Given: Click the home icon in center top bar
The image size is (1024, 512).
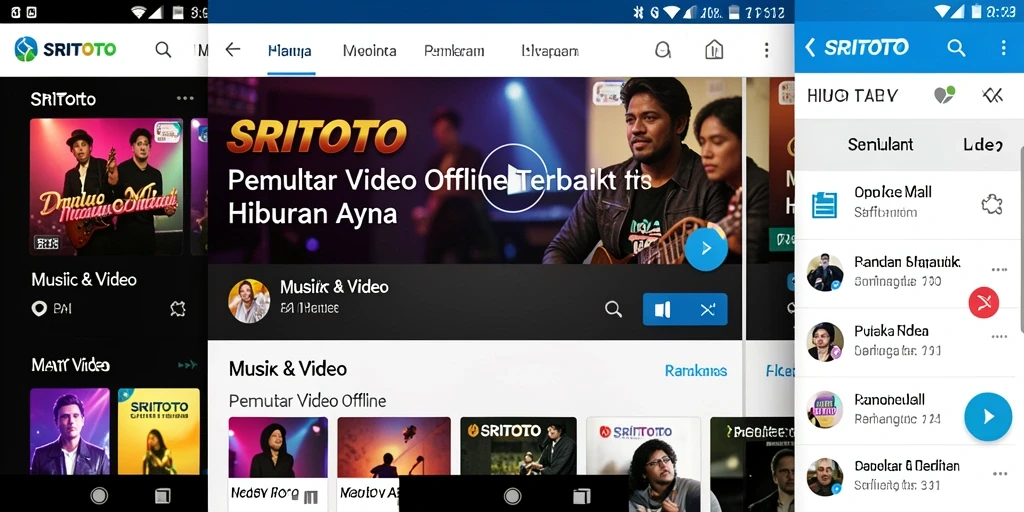Looking at the screenshot, I should 714,50.
